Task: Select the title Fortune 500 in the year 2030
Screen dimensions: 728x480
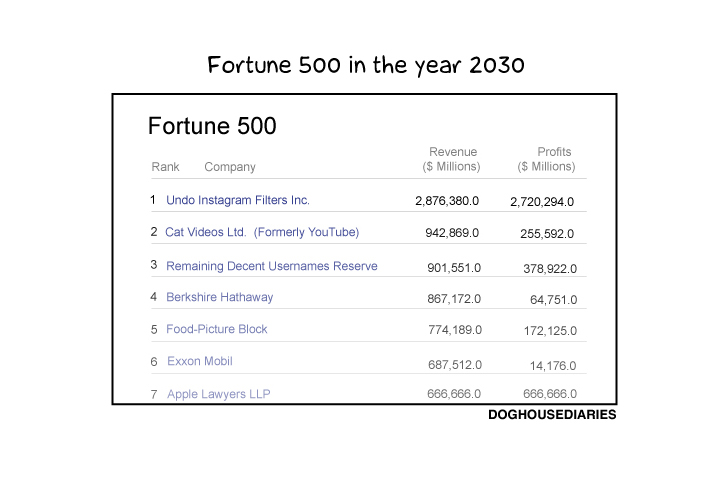Action: tap(366, 65)
